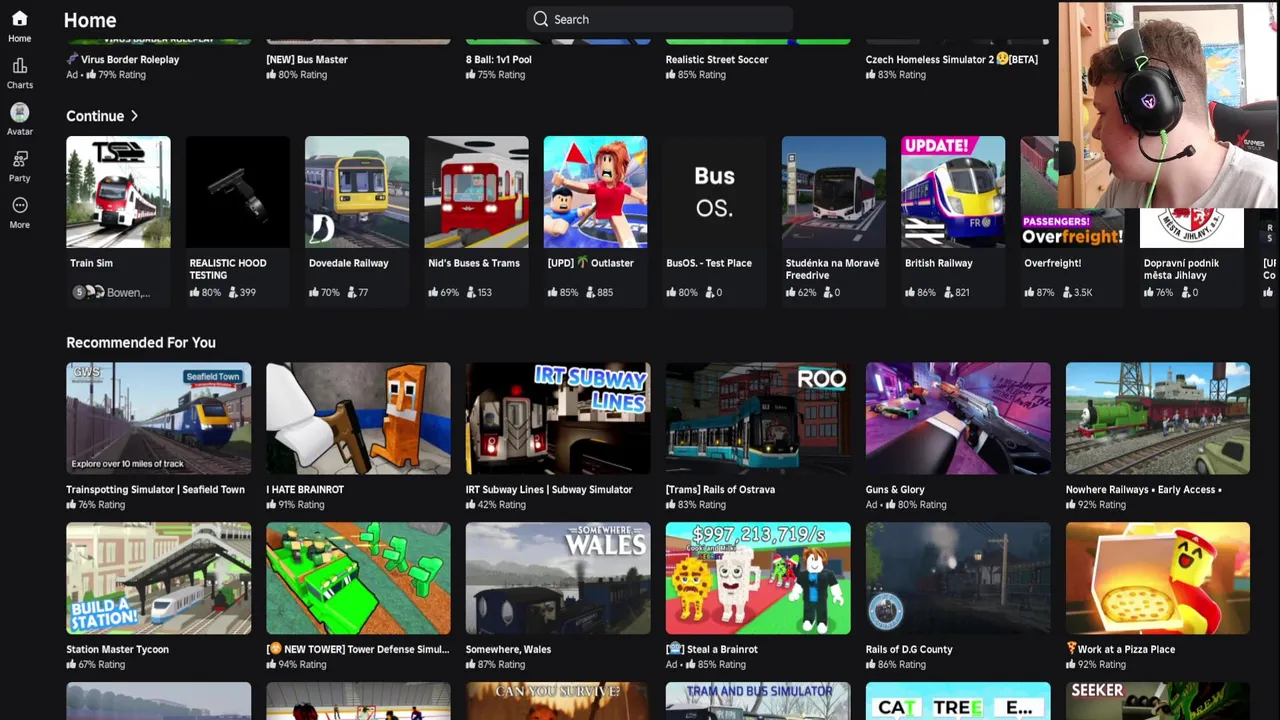Open the Tower Defense Simulator thumbnail
The height and width of the screenshot is (720, 1280).
pos(358,578)
